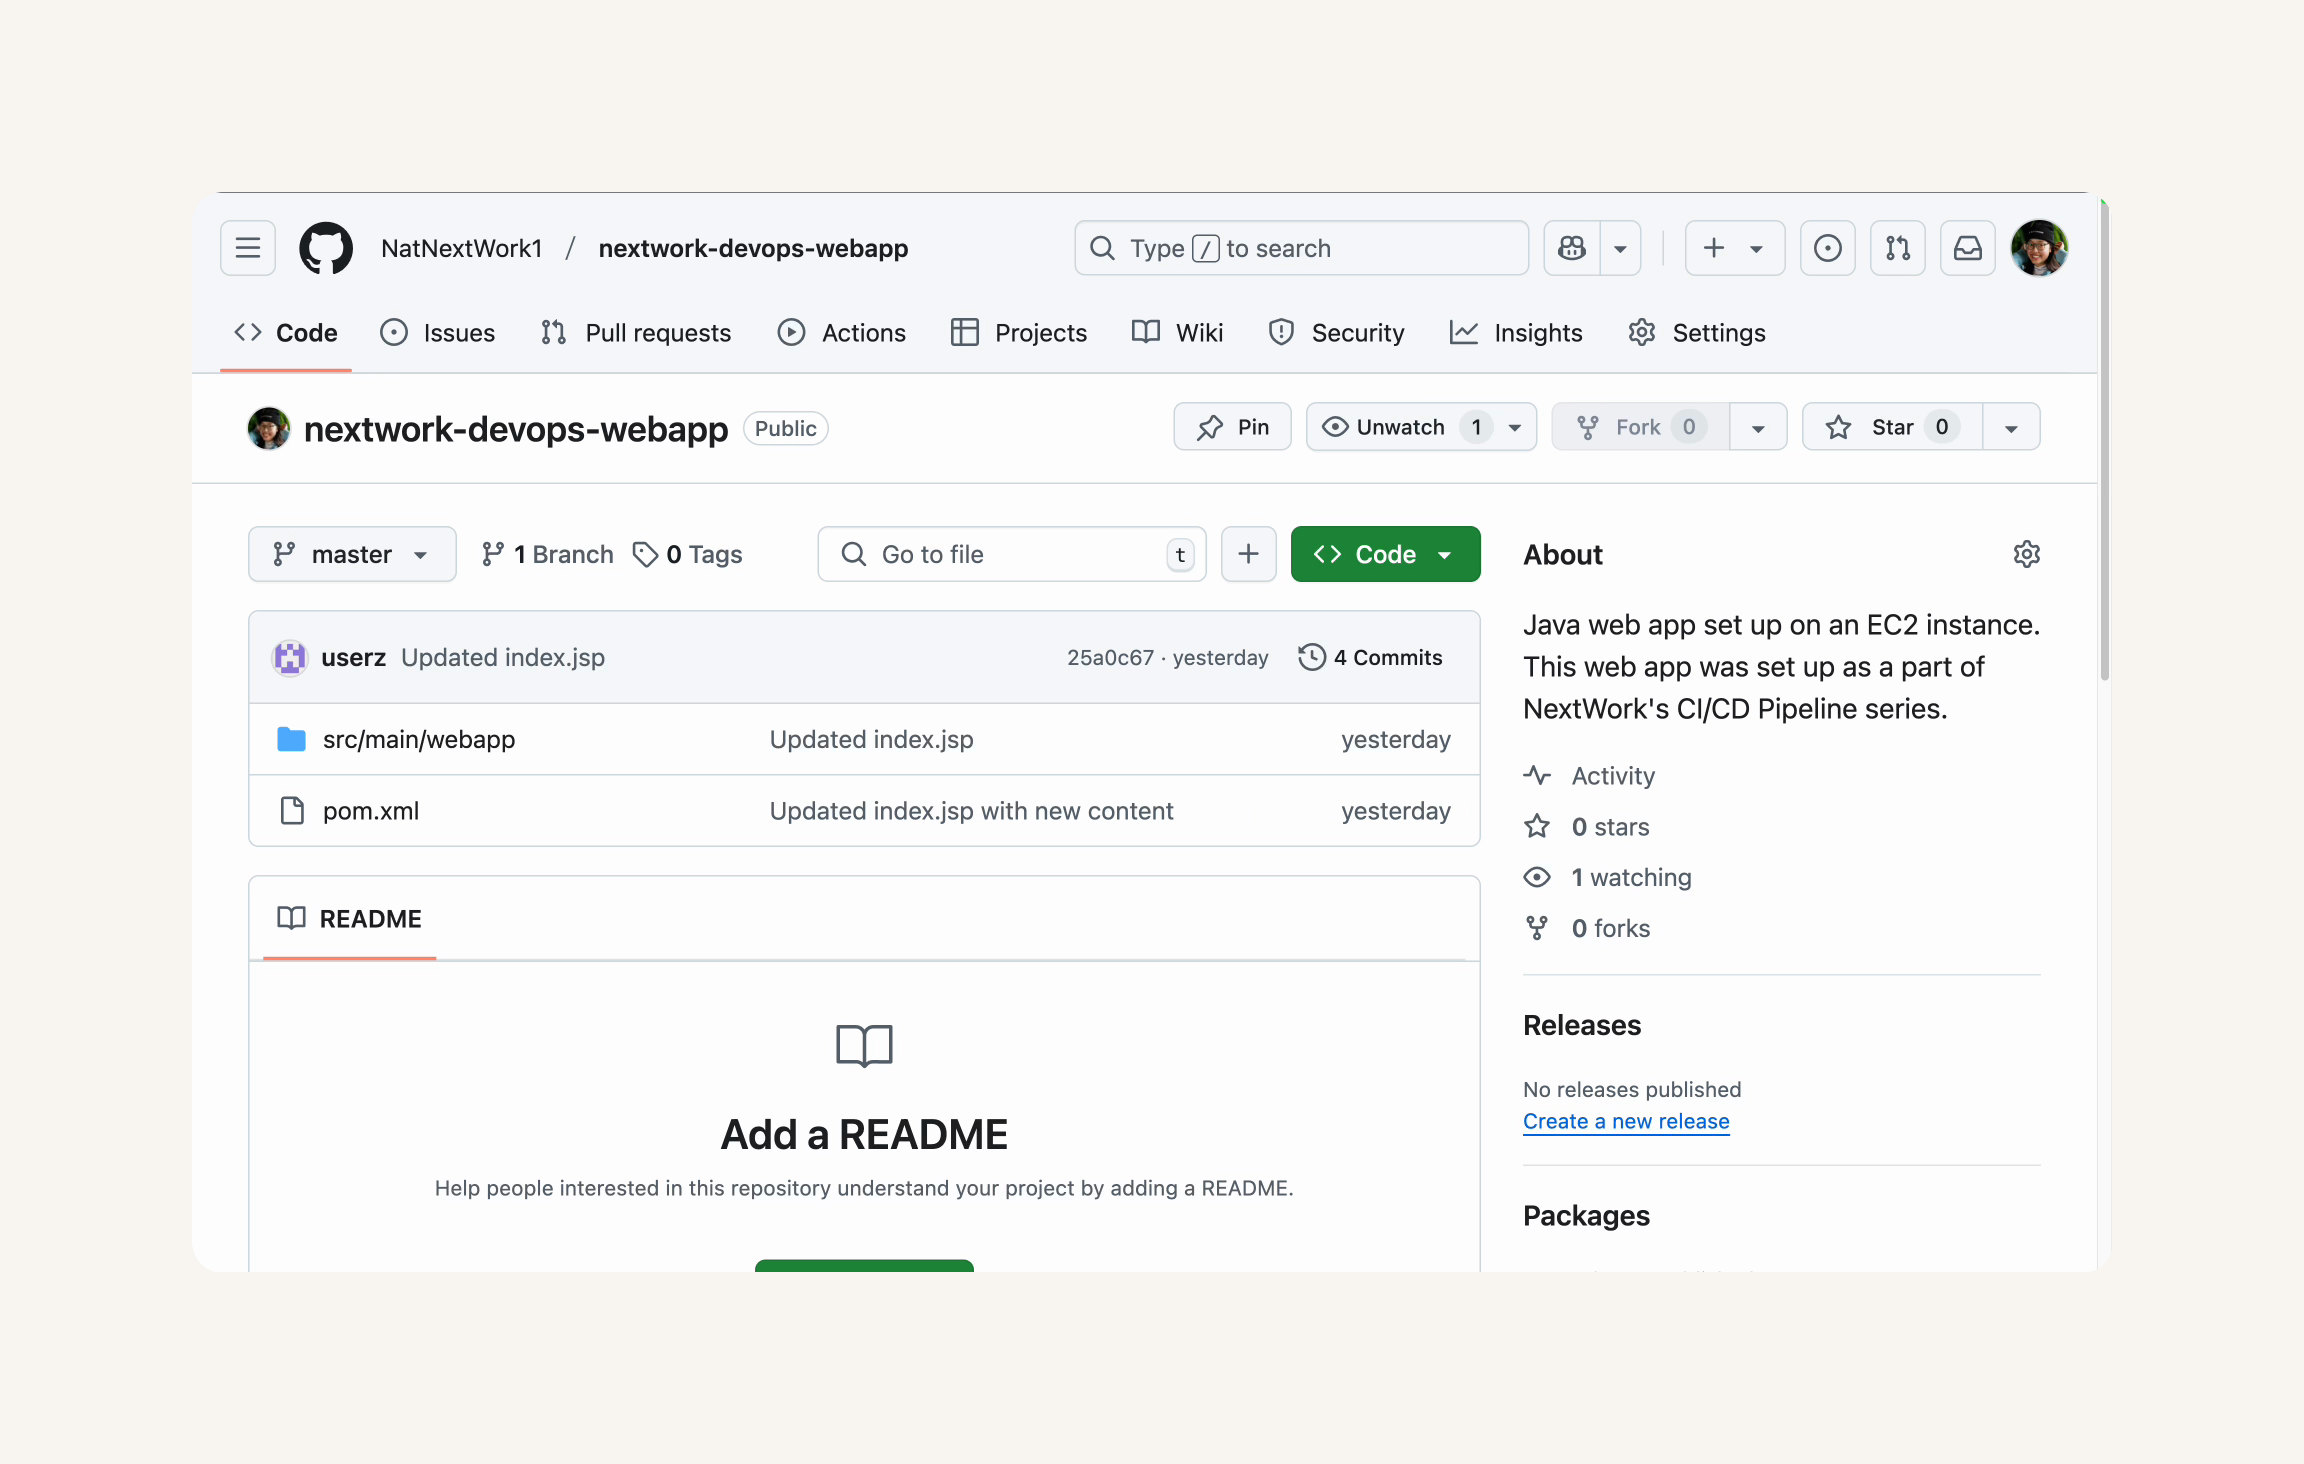
Task: Click the GitHub Octocat logo
Action: 326,248
